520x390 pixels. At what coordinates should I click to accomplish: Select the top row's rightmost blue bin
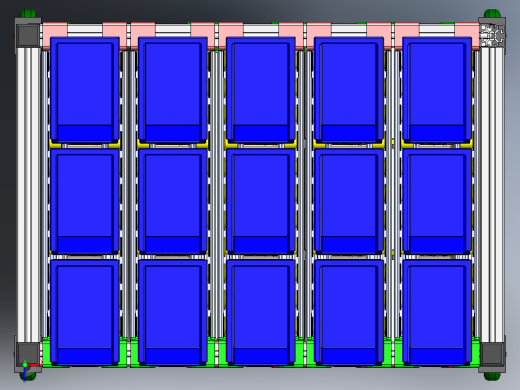(x=437, y=90)
